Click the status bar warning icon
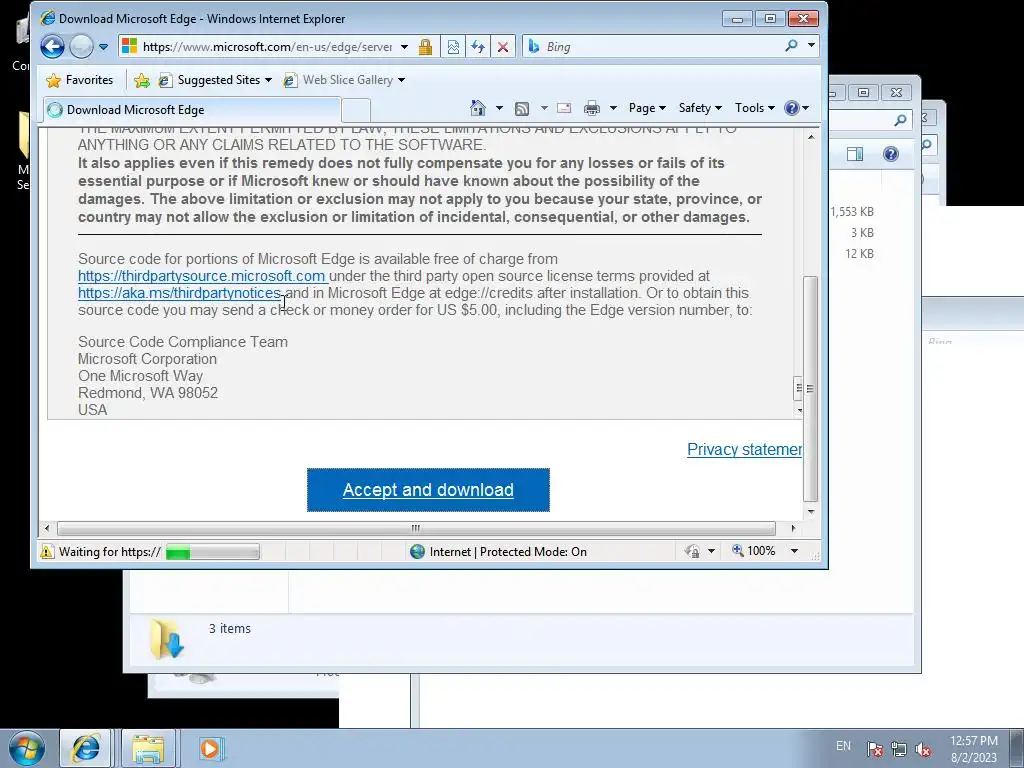Viewport: 1024px width, 768px height. tap(47, 552)
